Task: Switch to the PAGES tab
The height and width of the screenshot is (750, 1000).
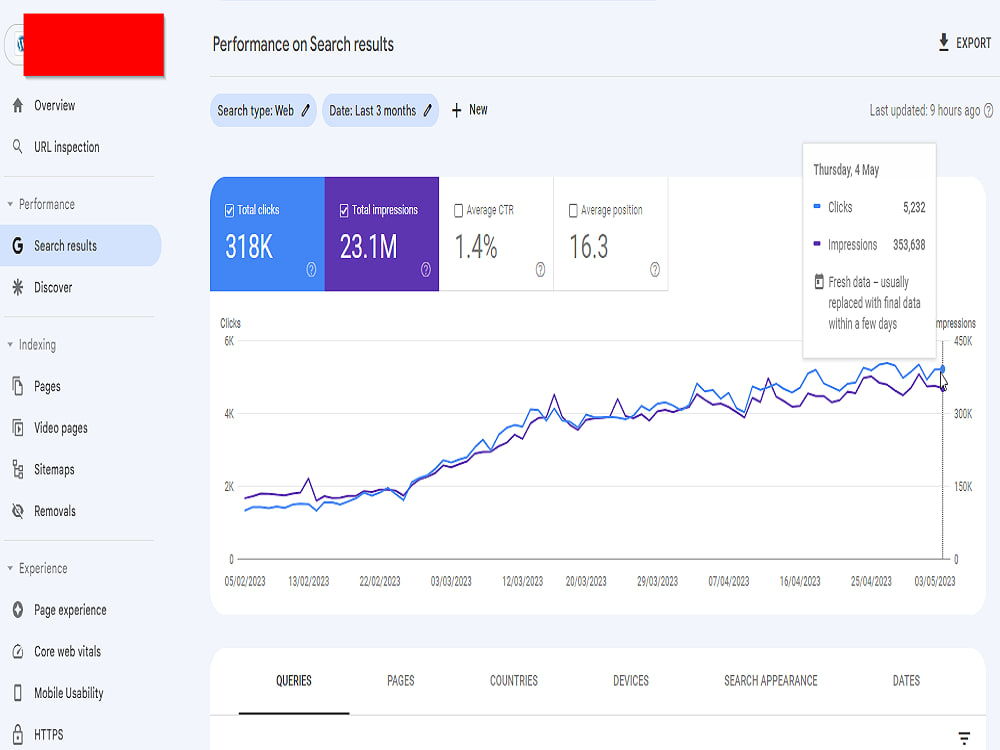Action: (x=401, y=680)
